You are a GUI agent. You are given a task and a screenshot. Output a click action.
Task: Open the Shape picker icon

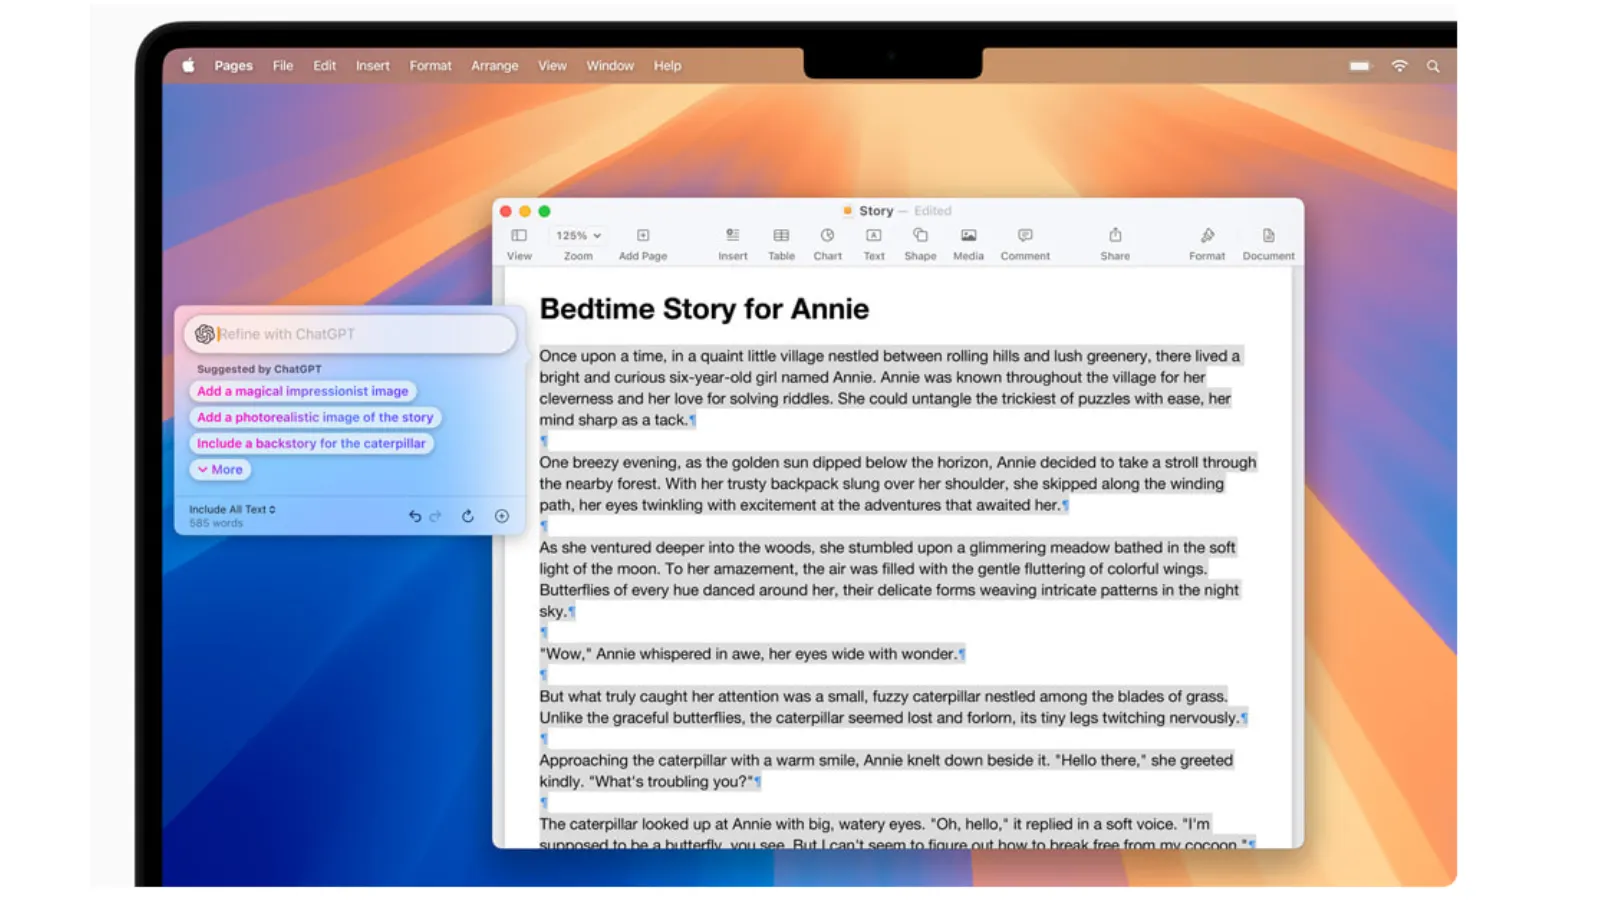point(920,236)
